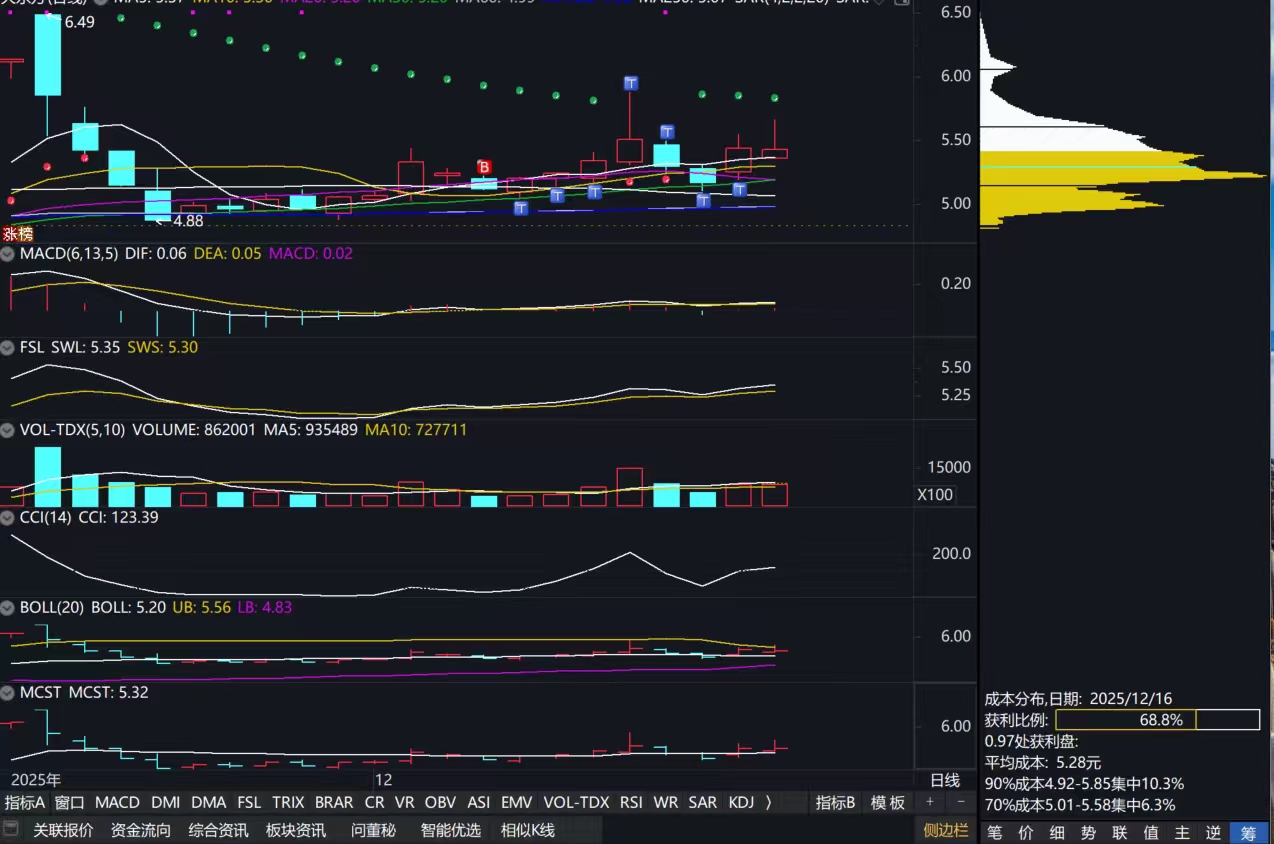The height and width of the screenshot is (844, 1274).
Task: Select the RSI indicator tab
Action: point(631,802)
